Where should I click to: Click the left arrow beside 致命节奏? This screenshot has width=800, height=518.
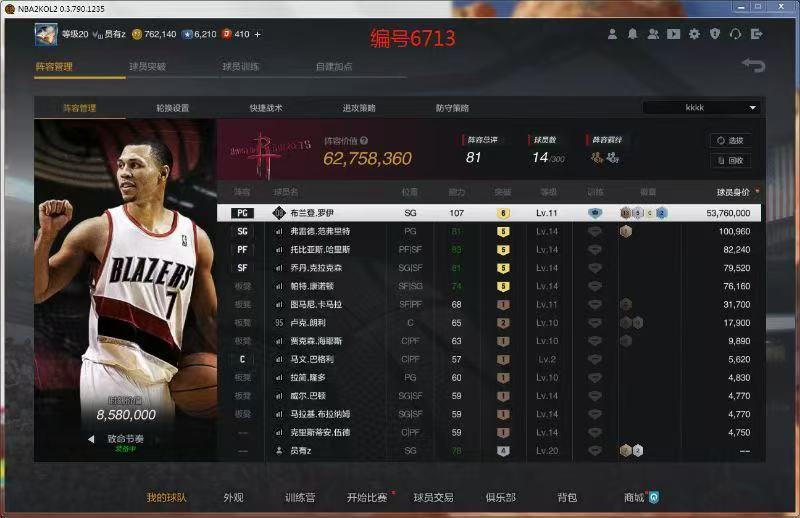coord(91,438)
